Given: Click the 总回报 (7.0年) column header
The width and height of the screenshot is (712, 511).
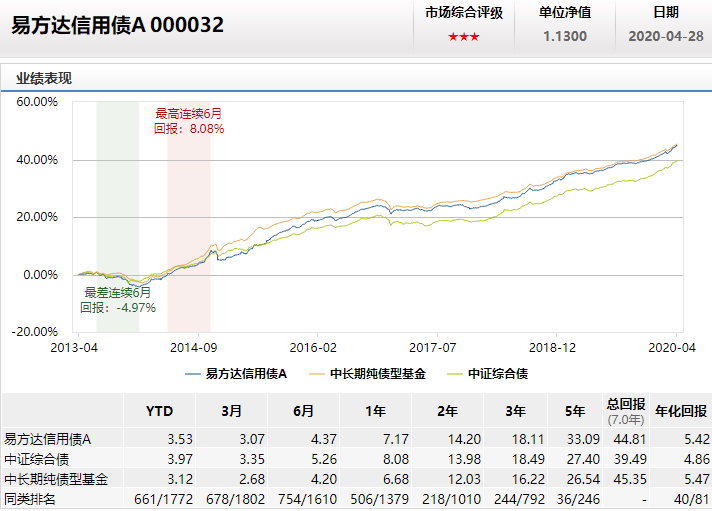Looking at the screenshot, I should click(626, 412).
